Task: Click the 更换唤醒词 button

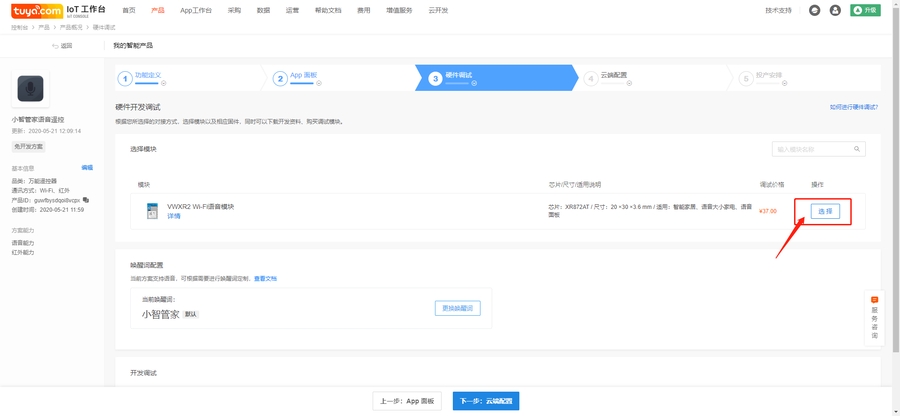Action: [x=457, y=308]
